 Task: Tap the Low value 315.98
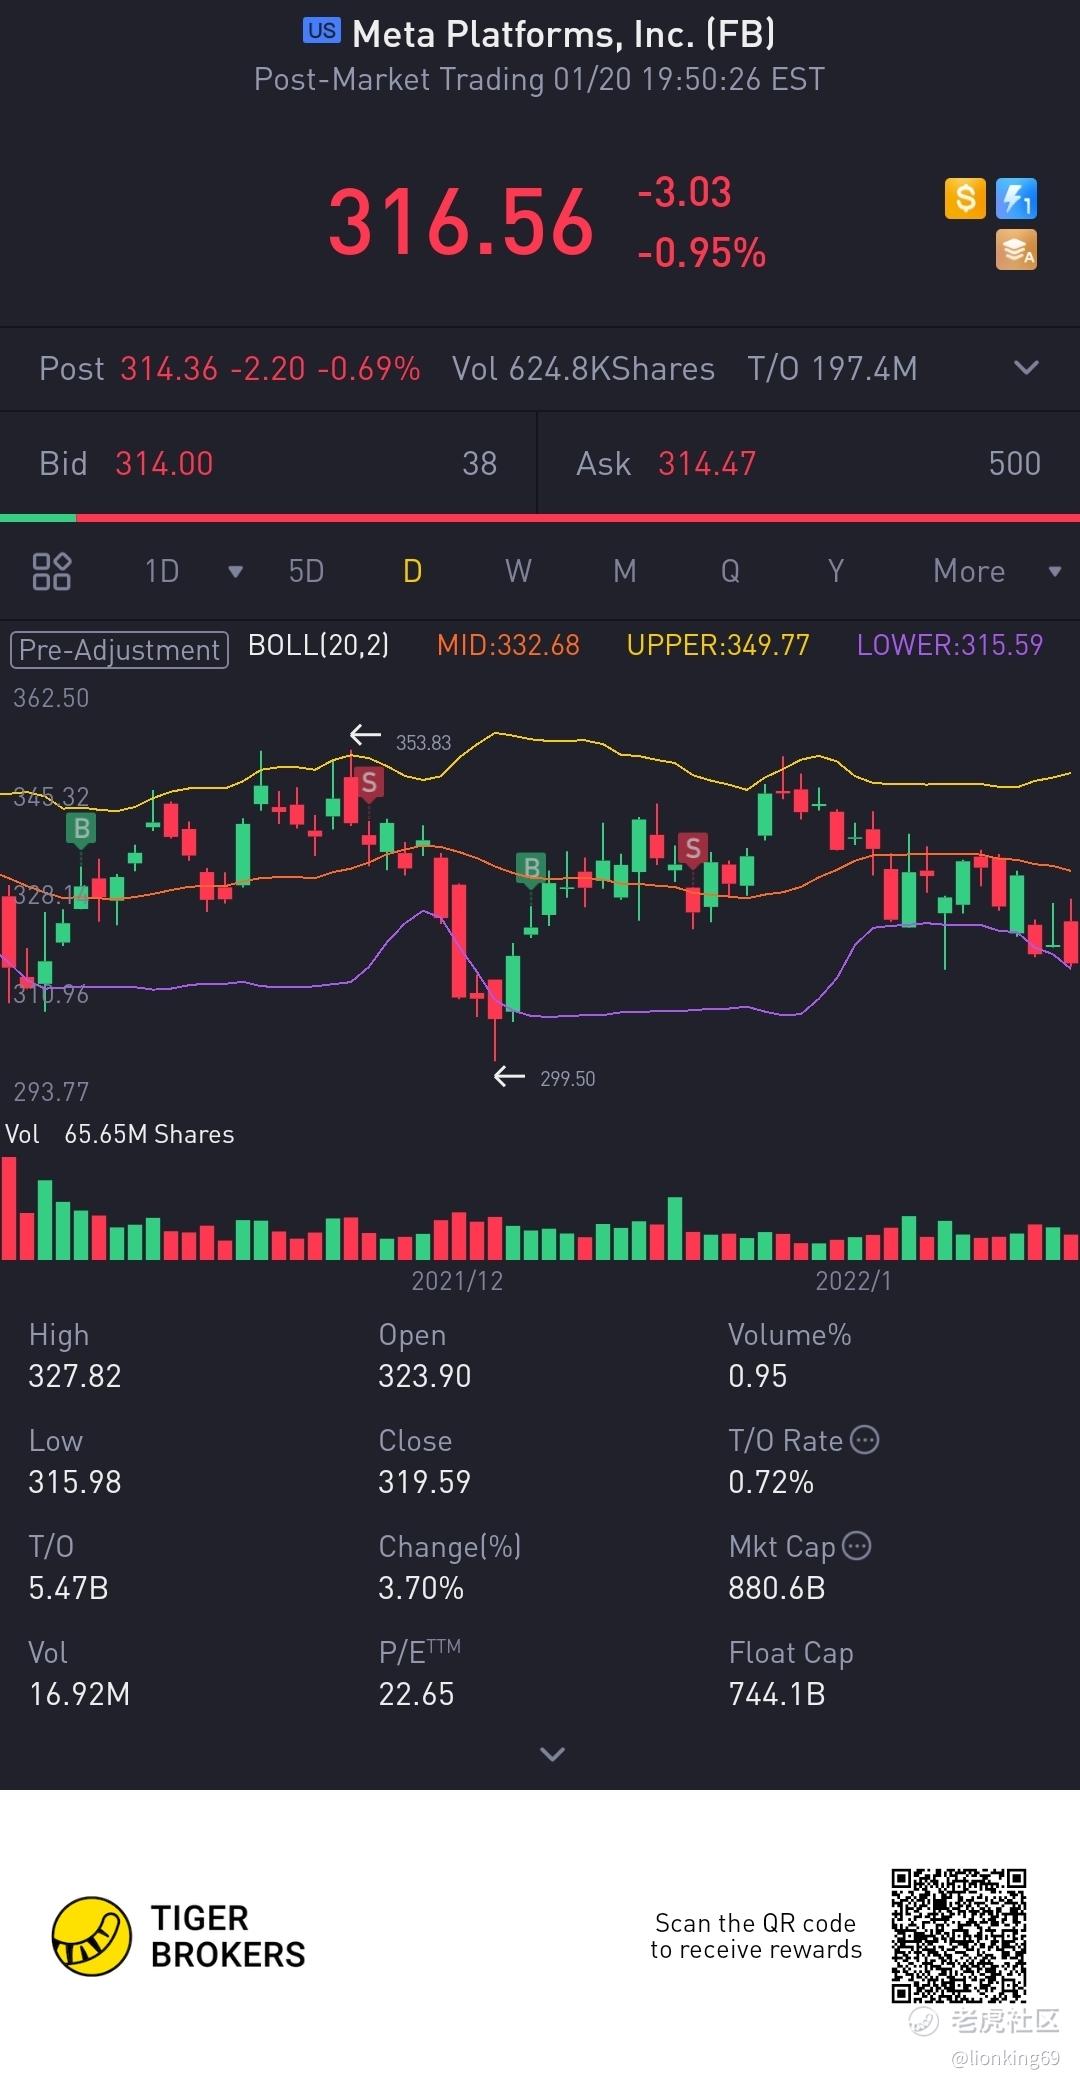coord(75,1482)
